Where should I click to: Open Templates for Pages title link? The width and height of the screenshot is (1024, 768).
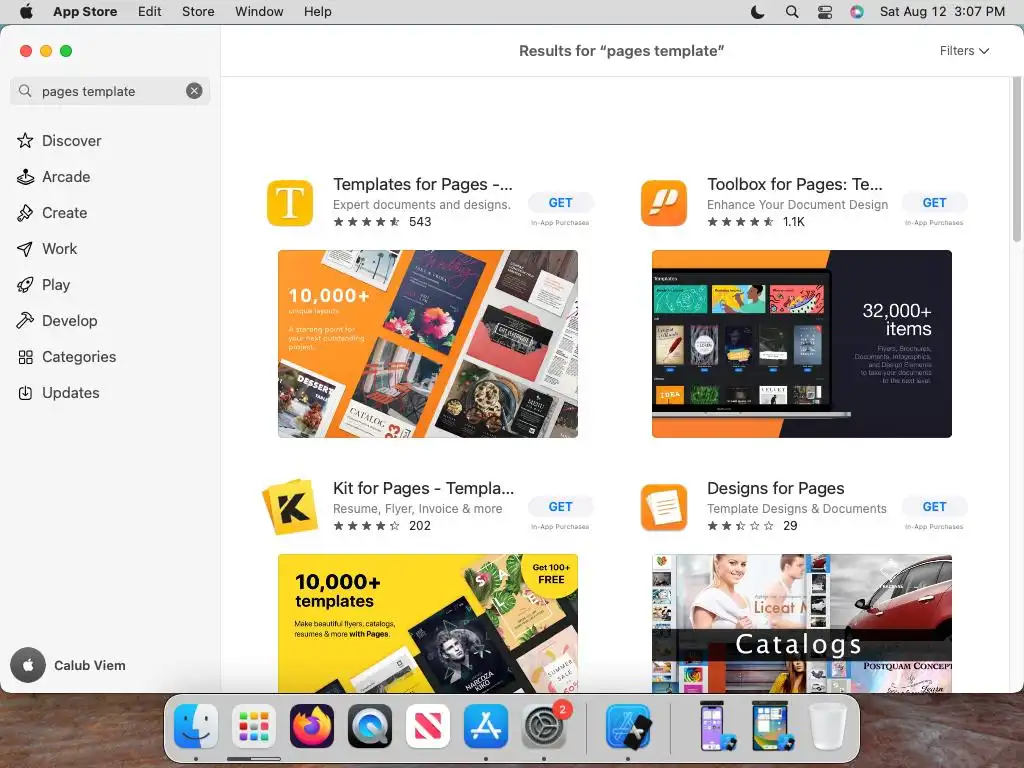423,184
